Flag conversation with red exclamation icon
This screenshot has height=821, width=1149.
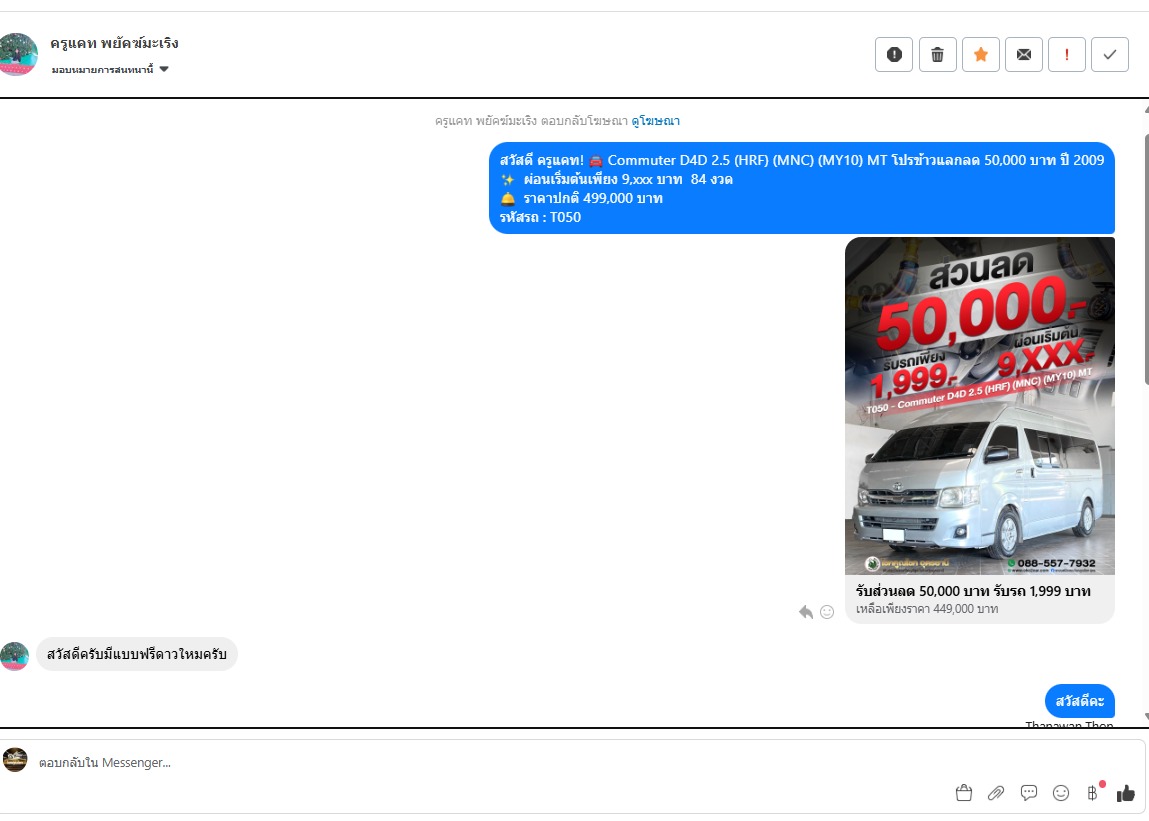click(x=1067, y=54)
